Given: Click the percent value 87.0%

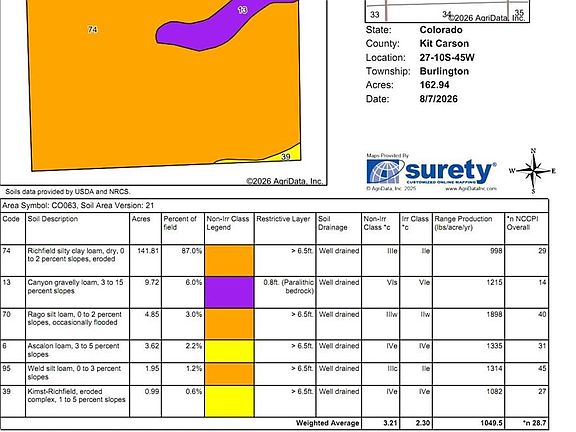Looking at the screenshot, I should (192, 251).
